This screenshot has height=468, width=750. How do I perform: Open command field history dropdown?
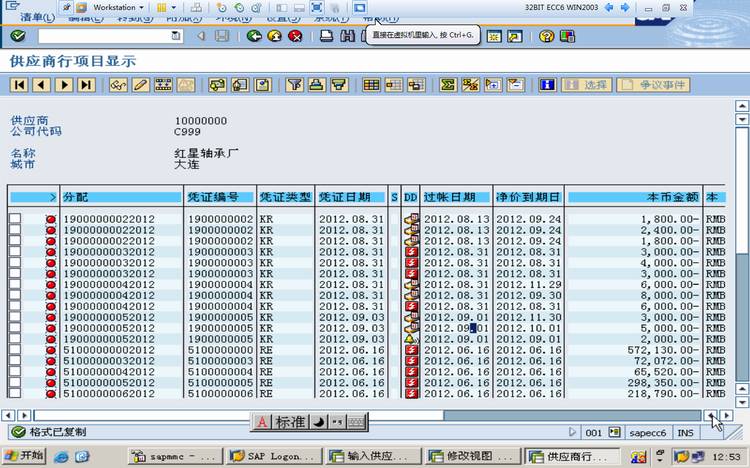coord(176,36)
